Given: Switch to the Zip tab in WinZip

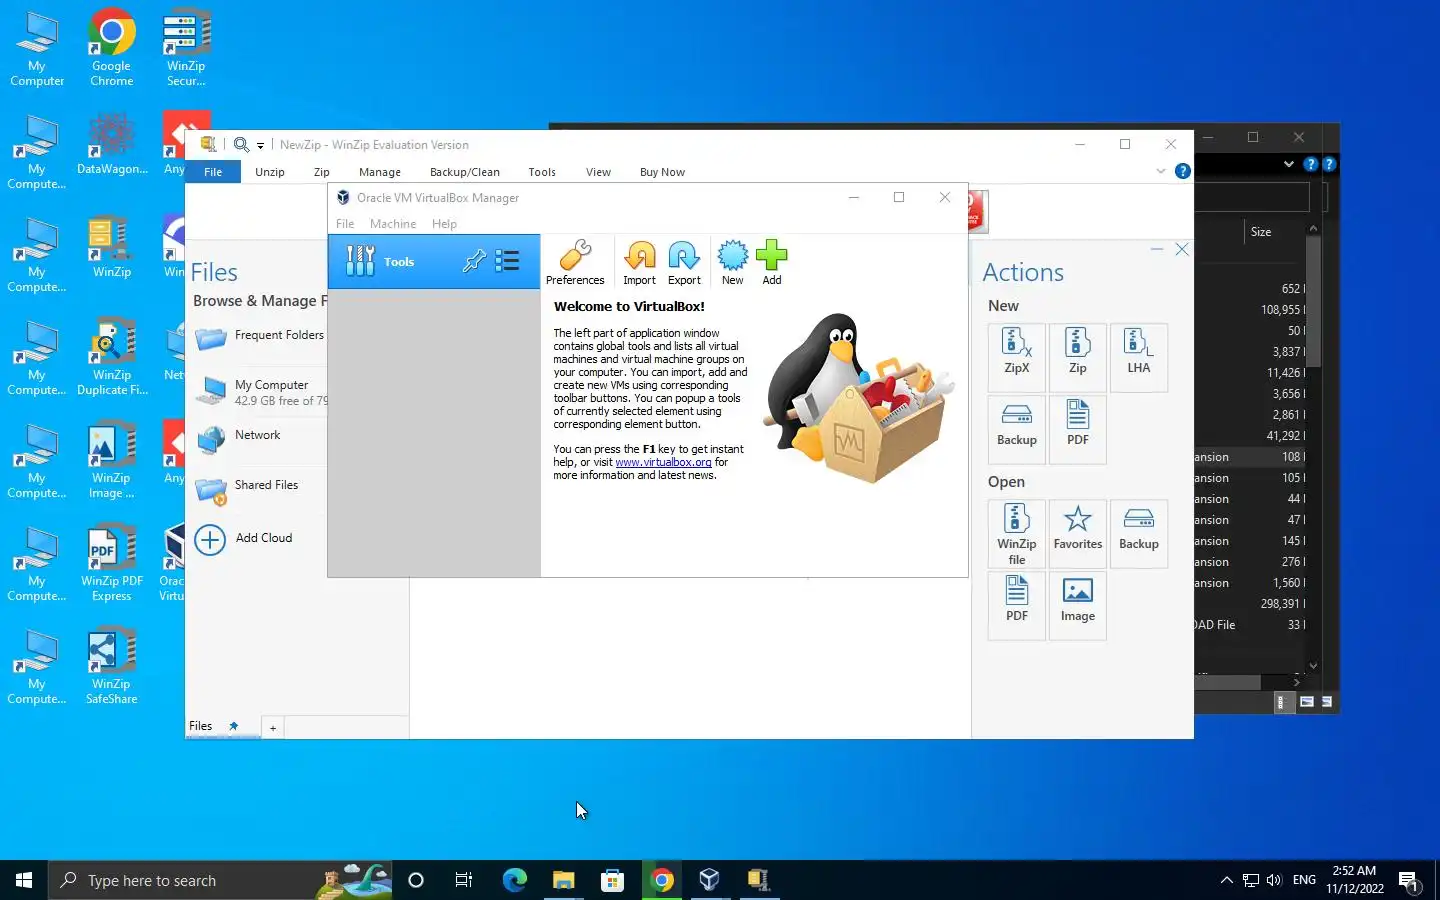Looking at the screenshot, I should [321, 172].
